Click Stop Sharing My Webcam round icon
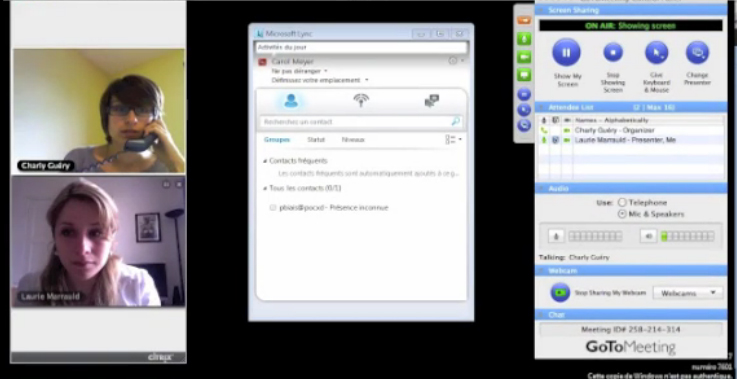This screenshot has height=379, width=737. tap(560, 292)
